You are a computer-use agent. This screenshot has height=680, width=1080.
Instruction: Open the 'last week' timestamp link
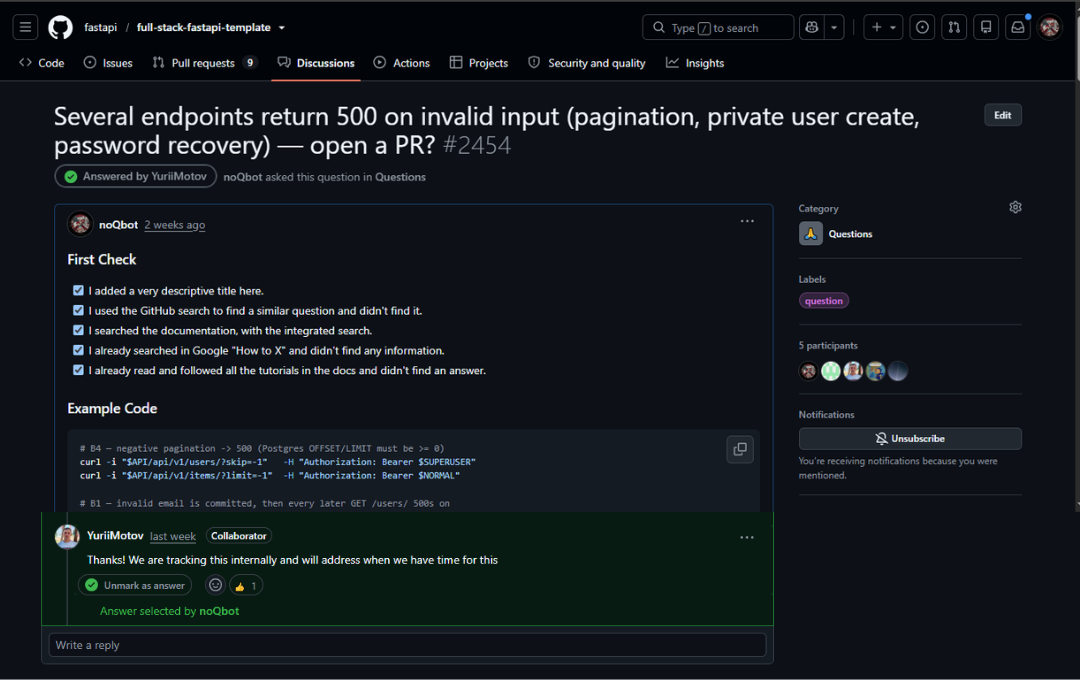click(x=173, y=536)
